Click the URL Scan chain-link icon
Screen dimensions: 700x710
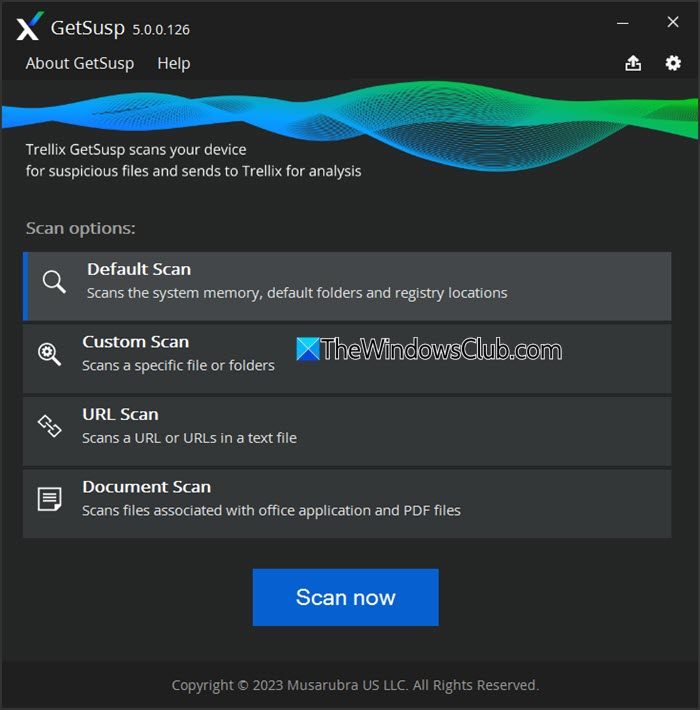pyautogui.click(x=49, y=426)
